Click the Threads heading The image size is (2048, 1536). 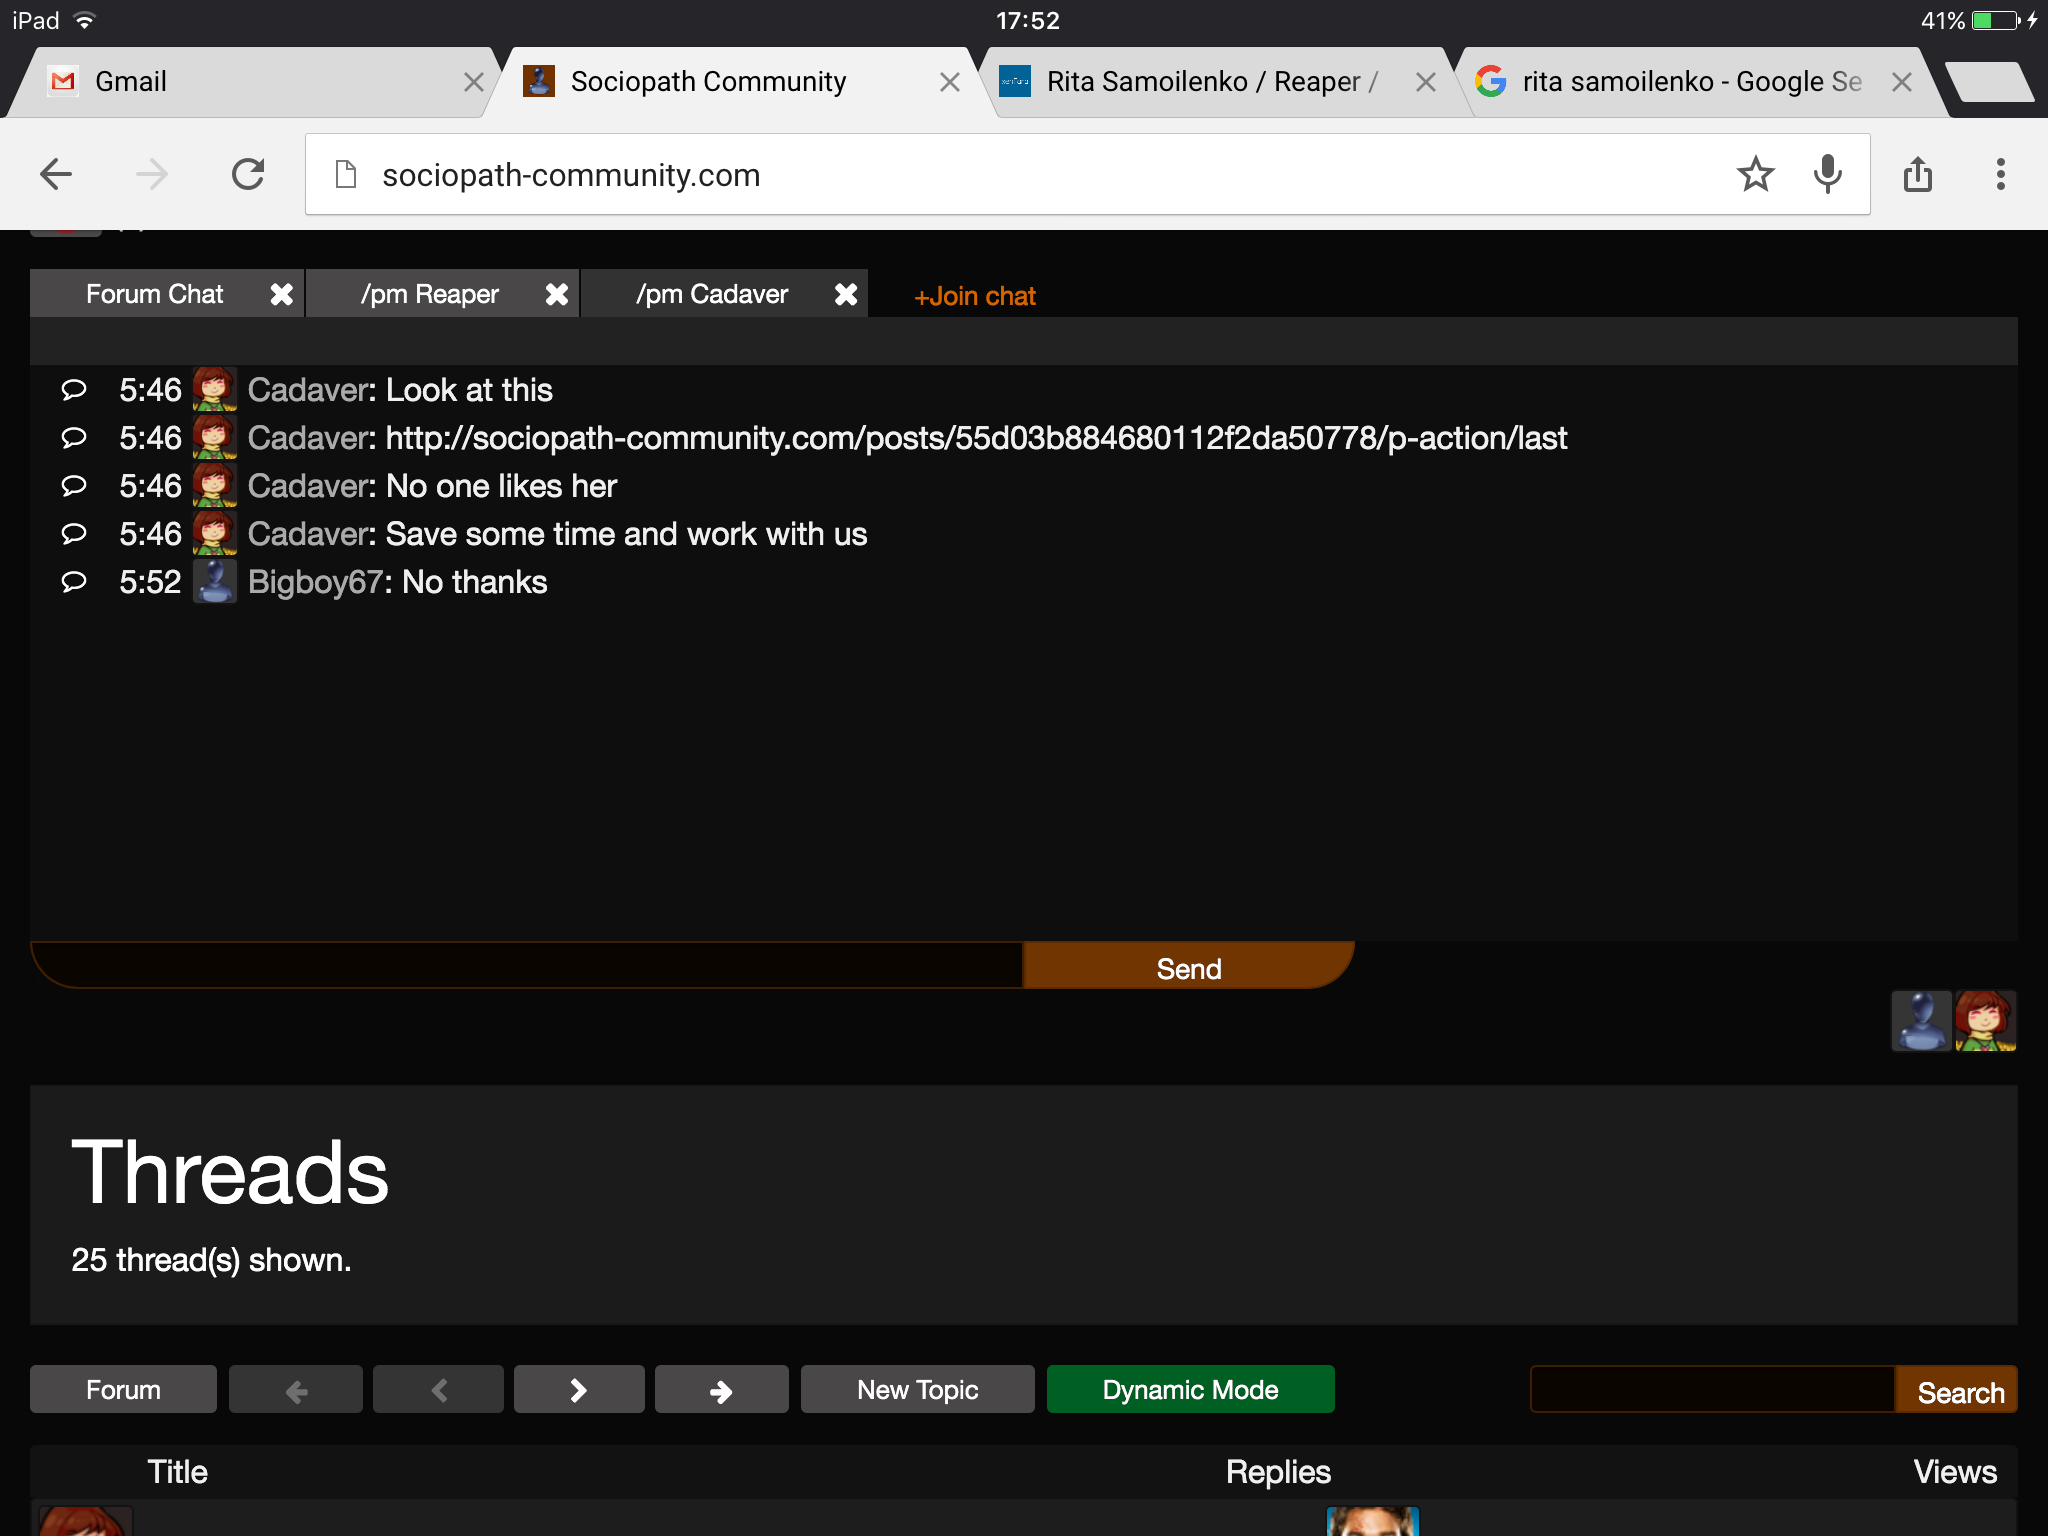point(230,1172)
